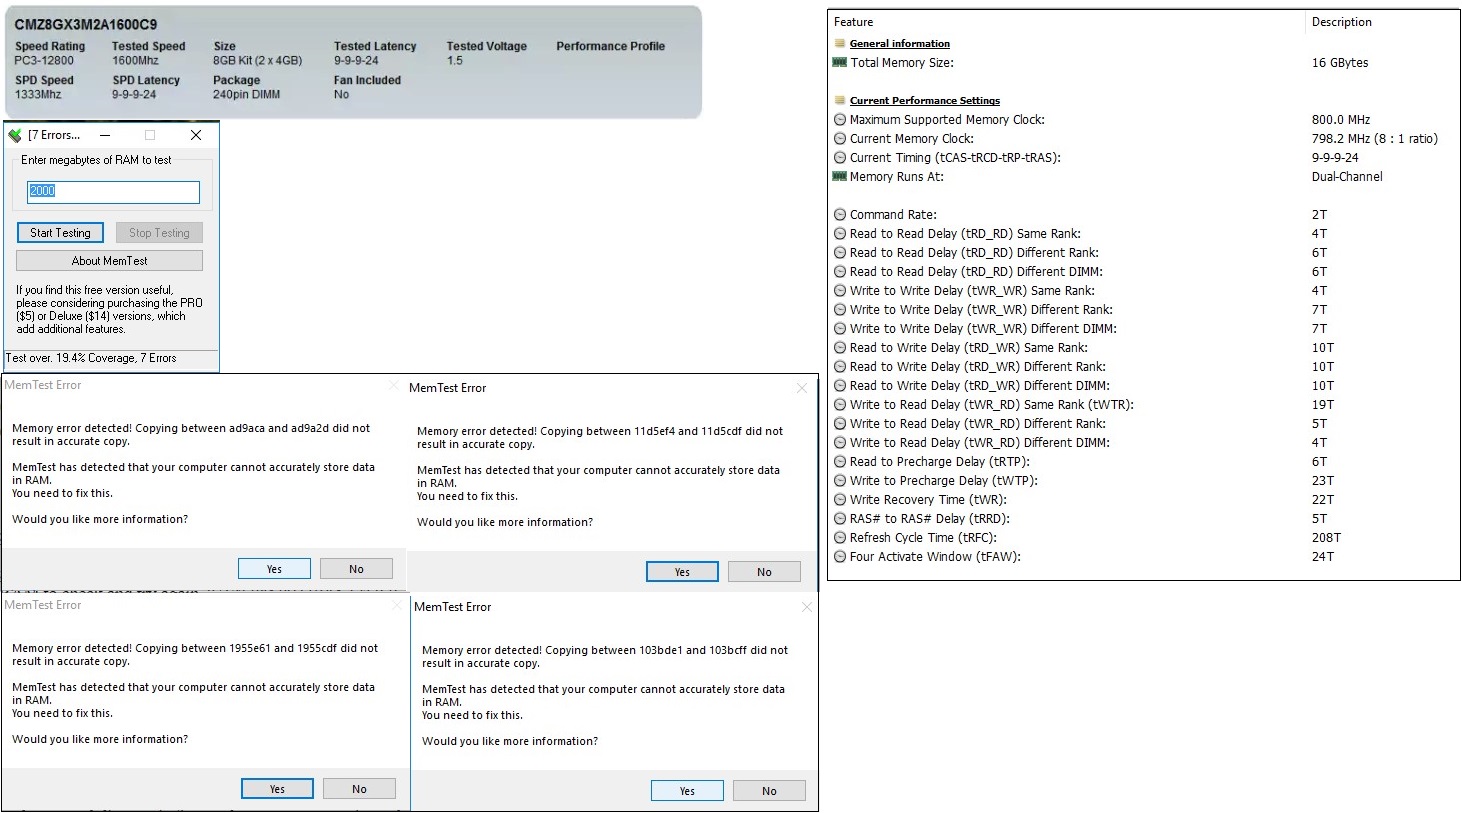The height and width of the screenshot is (813, 1462).
Task: Click the Description column header
Action: click(x=1341, y=22)
